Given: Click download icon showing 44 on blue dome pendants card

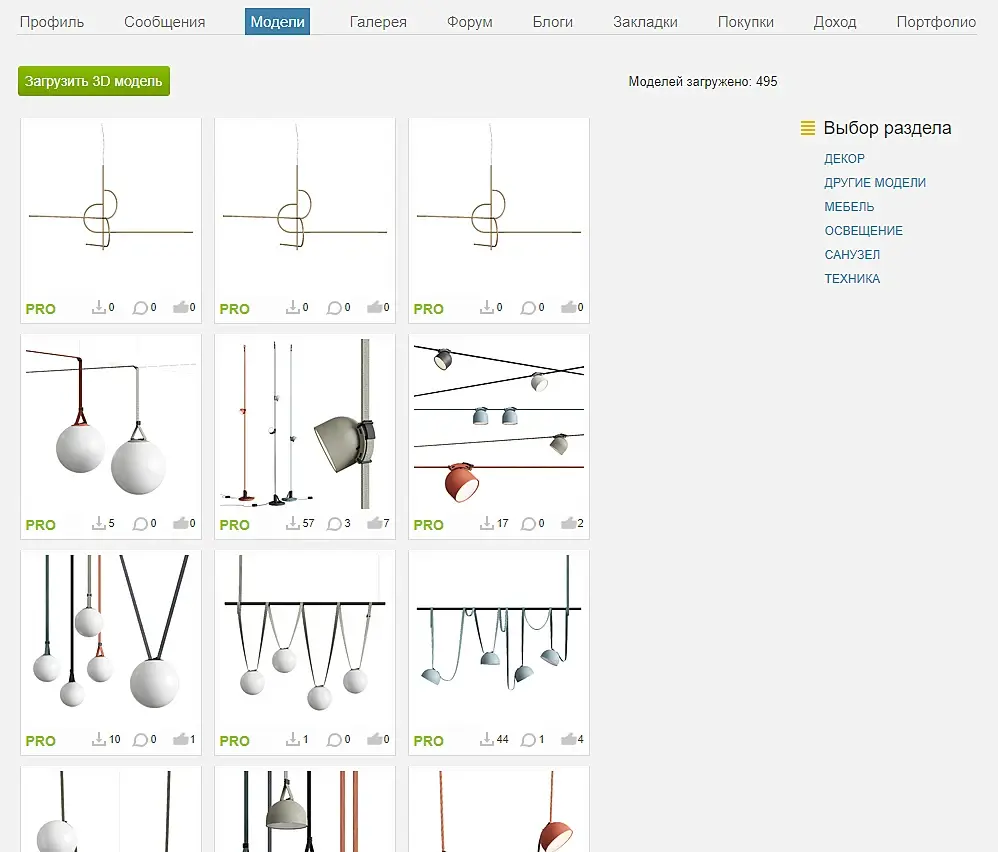Looking at the screenshot, I should point(487,739).
